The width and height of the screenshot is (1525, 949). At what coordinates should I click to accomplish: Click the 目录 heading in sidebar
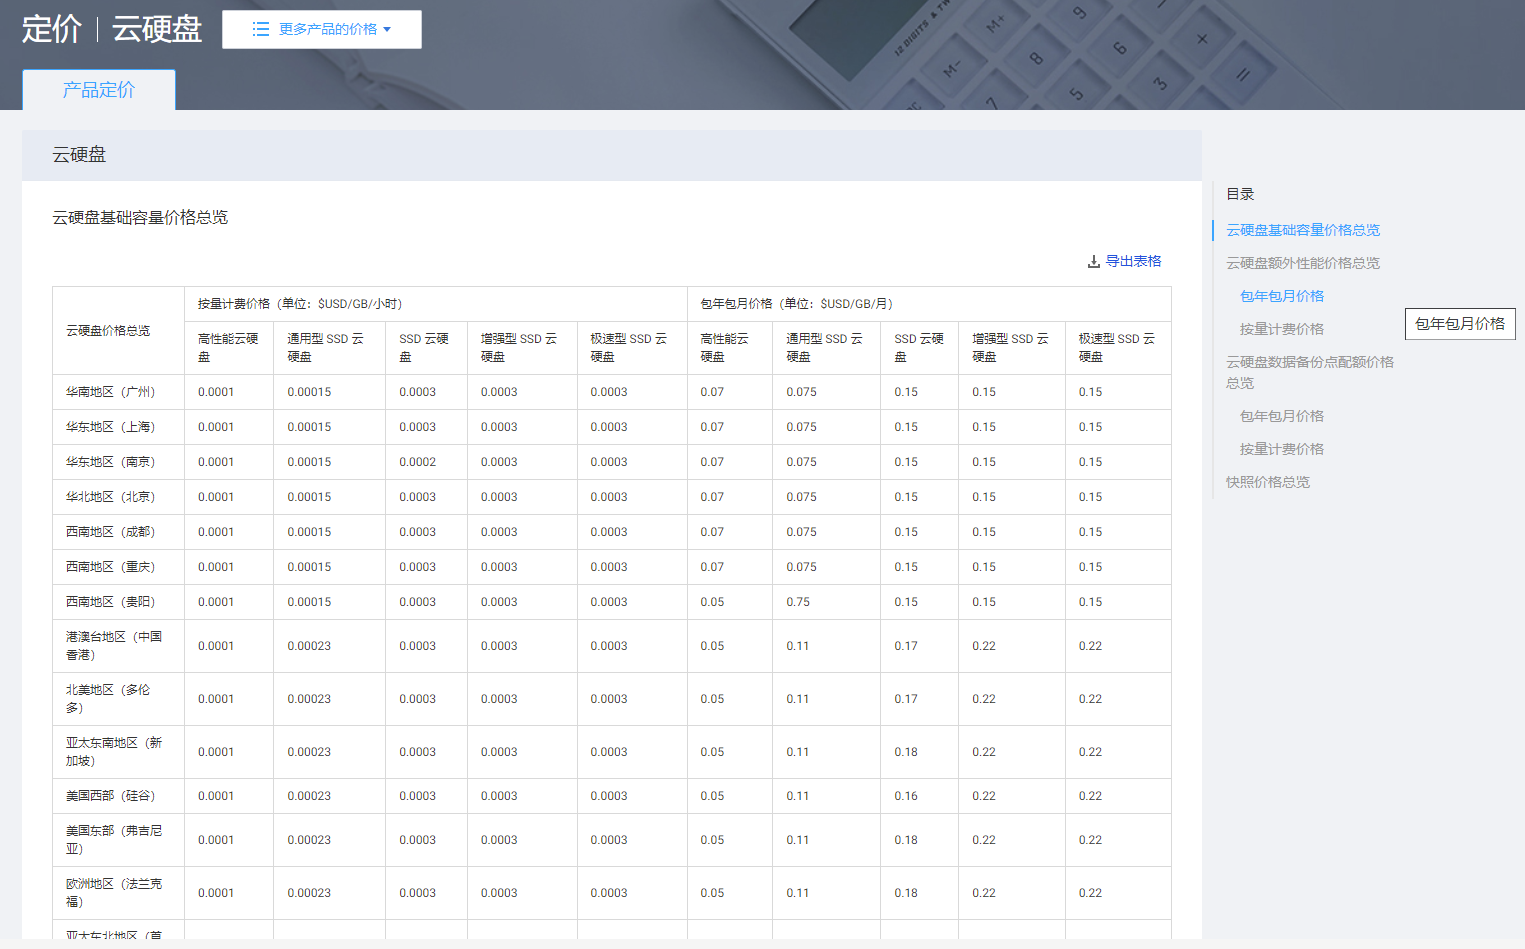click(x=1240, y=194)
